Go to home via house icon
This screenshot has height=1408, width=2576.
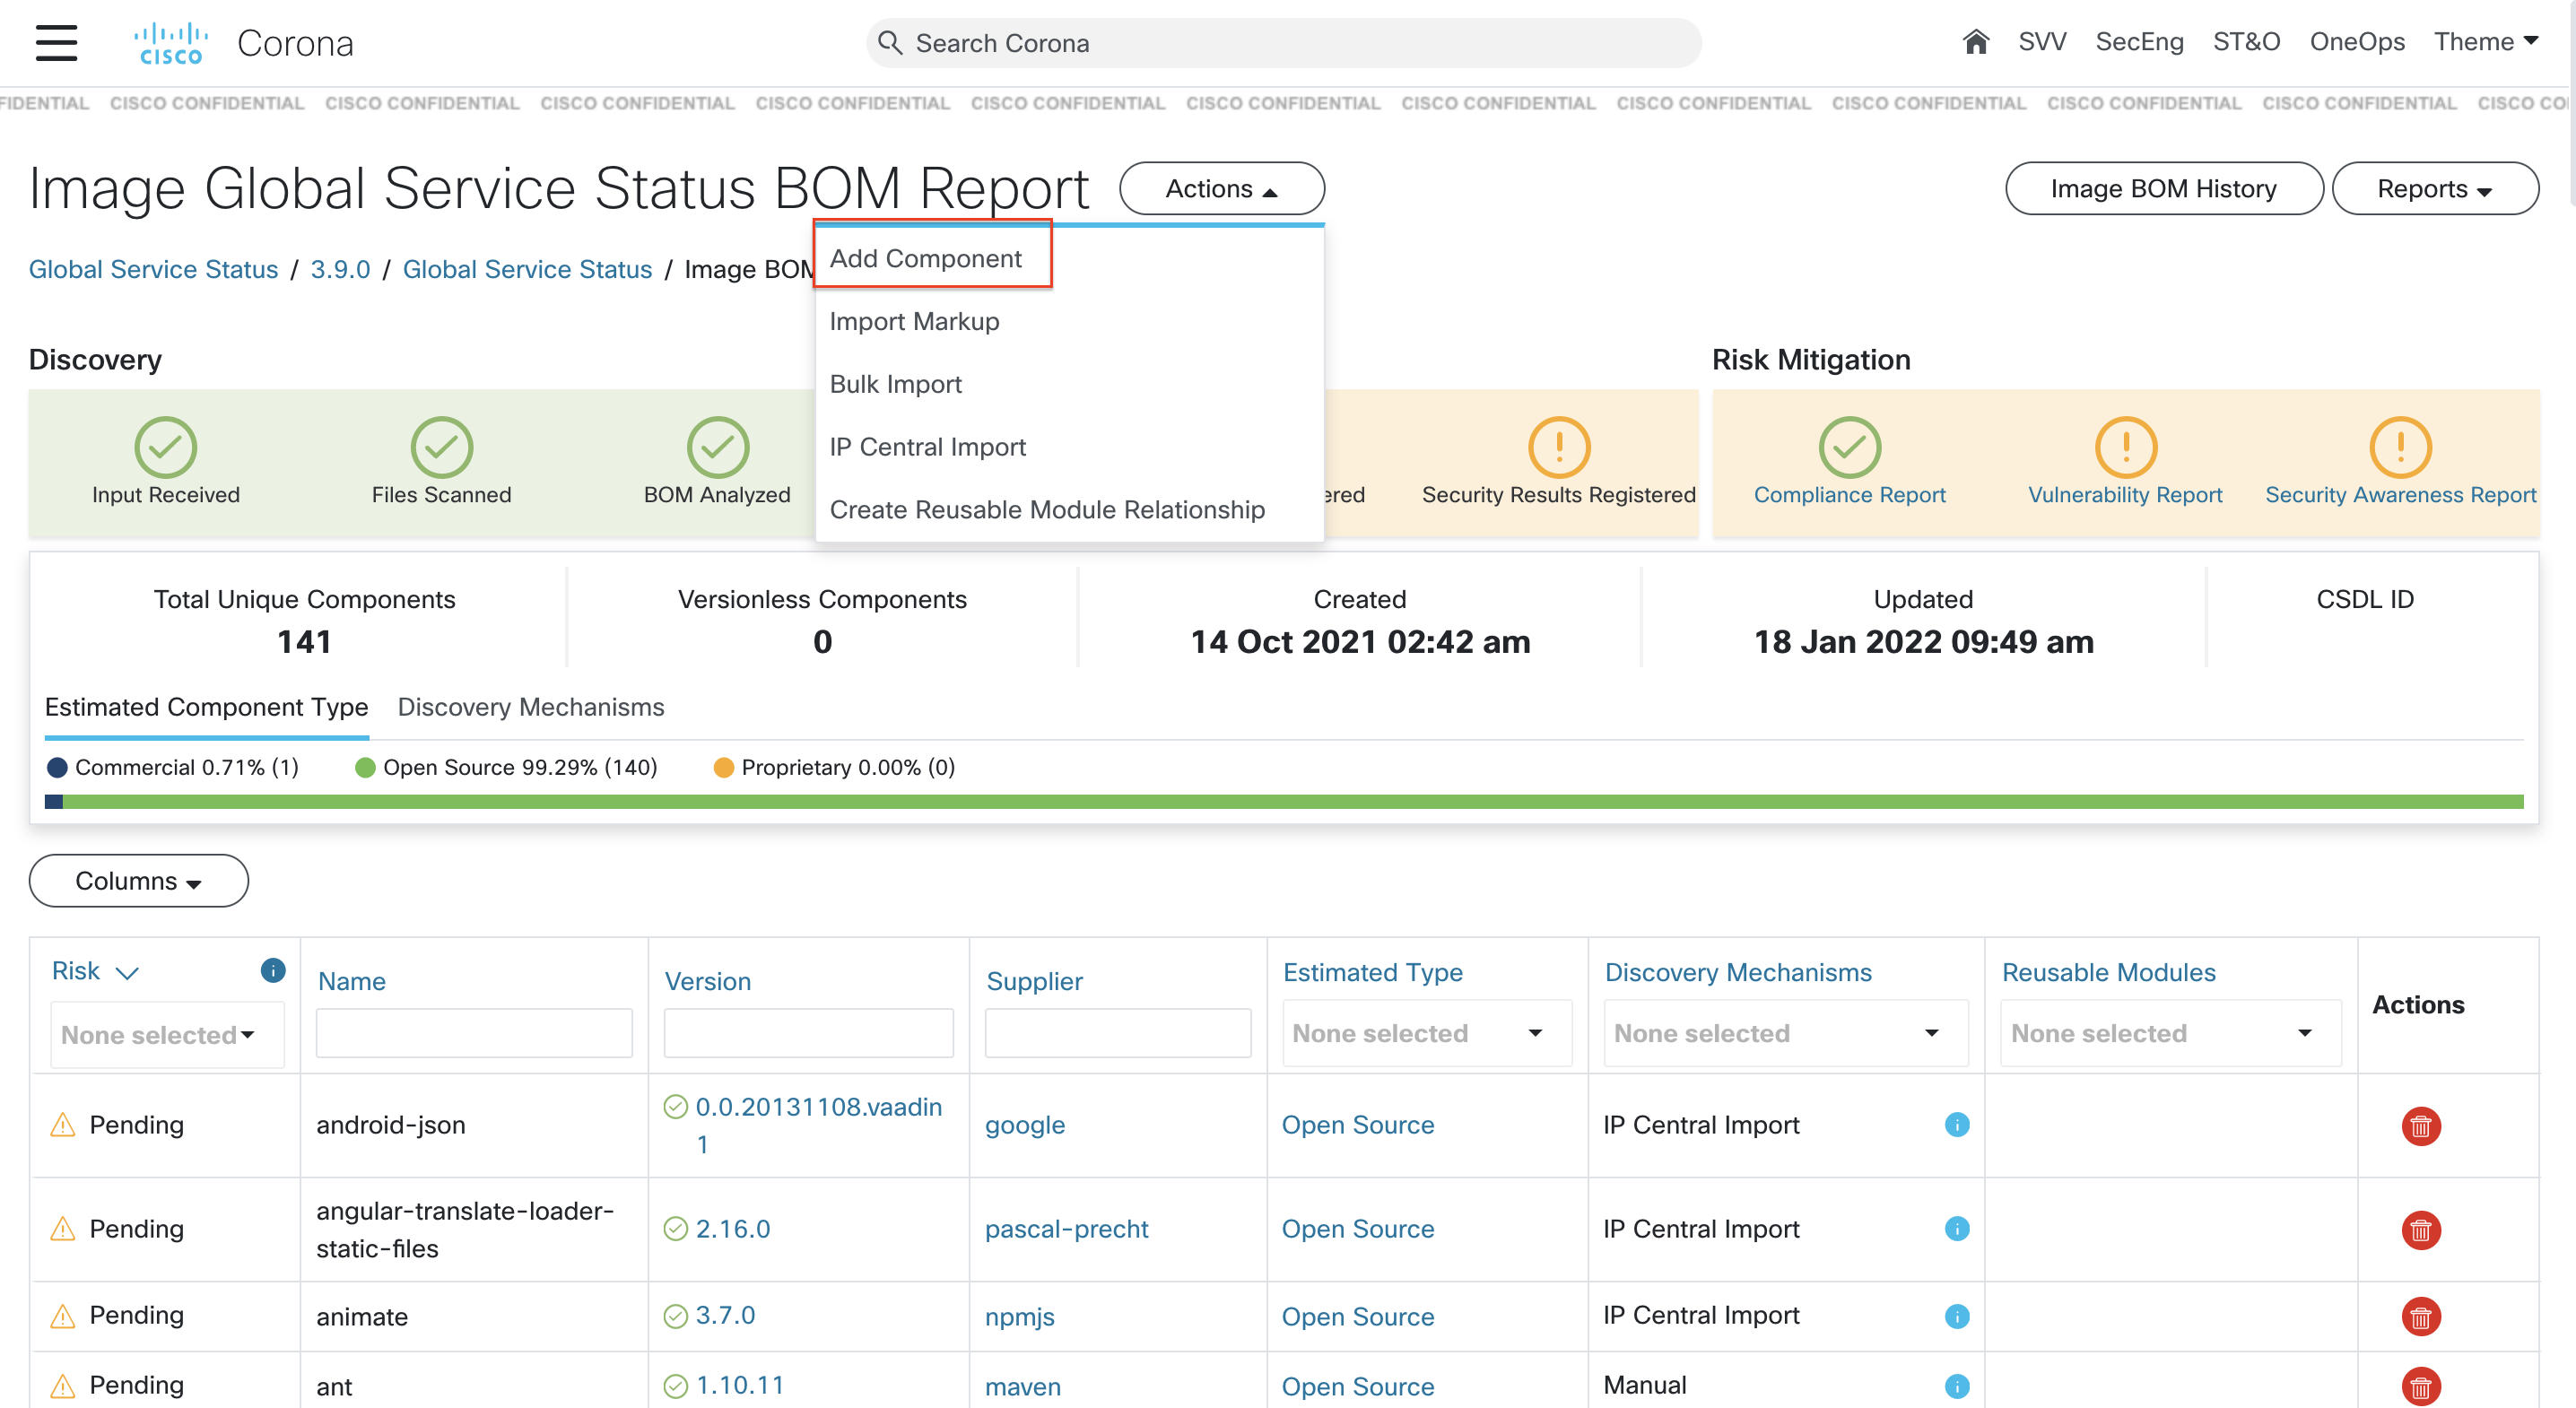pyautogui.click(x=1975, y=42)
